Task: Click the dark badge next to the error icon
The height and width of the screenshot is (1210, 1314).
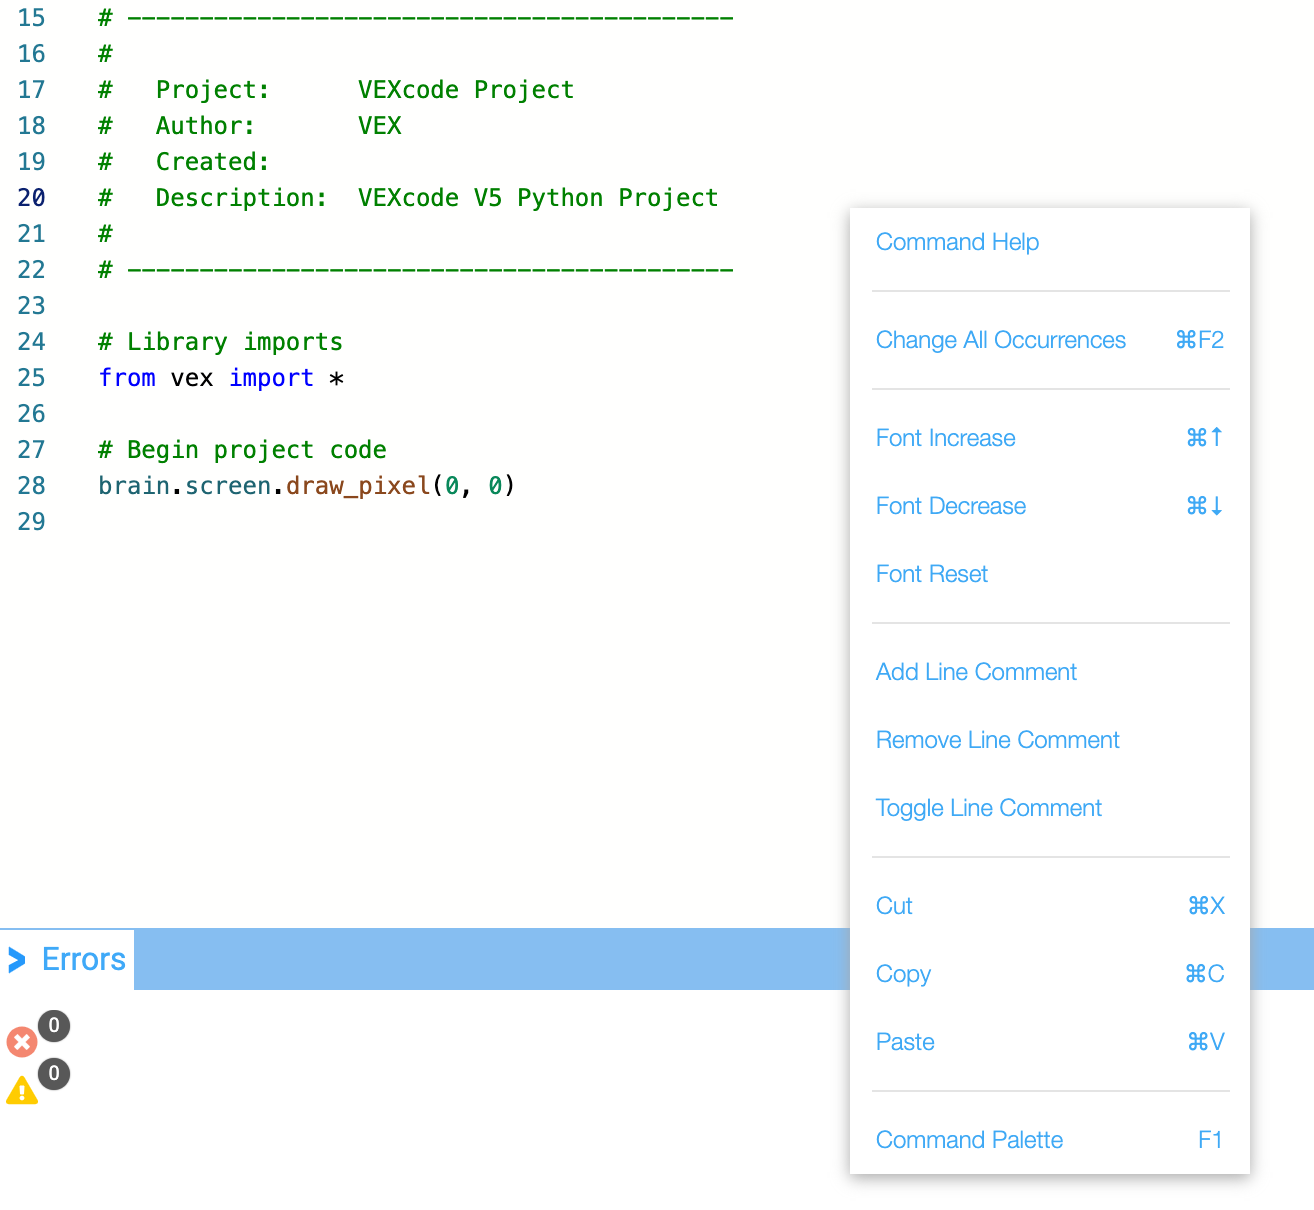Action: pyautogui.click(x=54, y=1026)
